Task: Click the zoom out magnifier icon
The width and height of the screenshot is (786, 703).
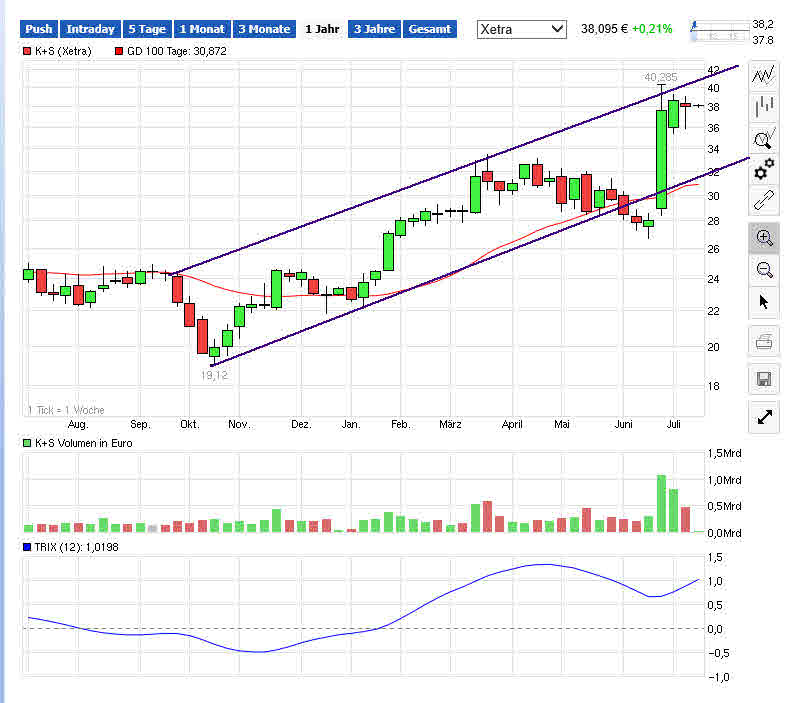Action: pos(764,269)
